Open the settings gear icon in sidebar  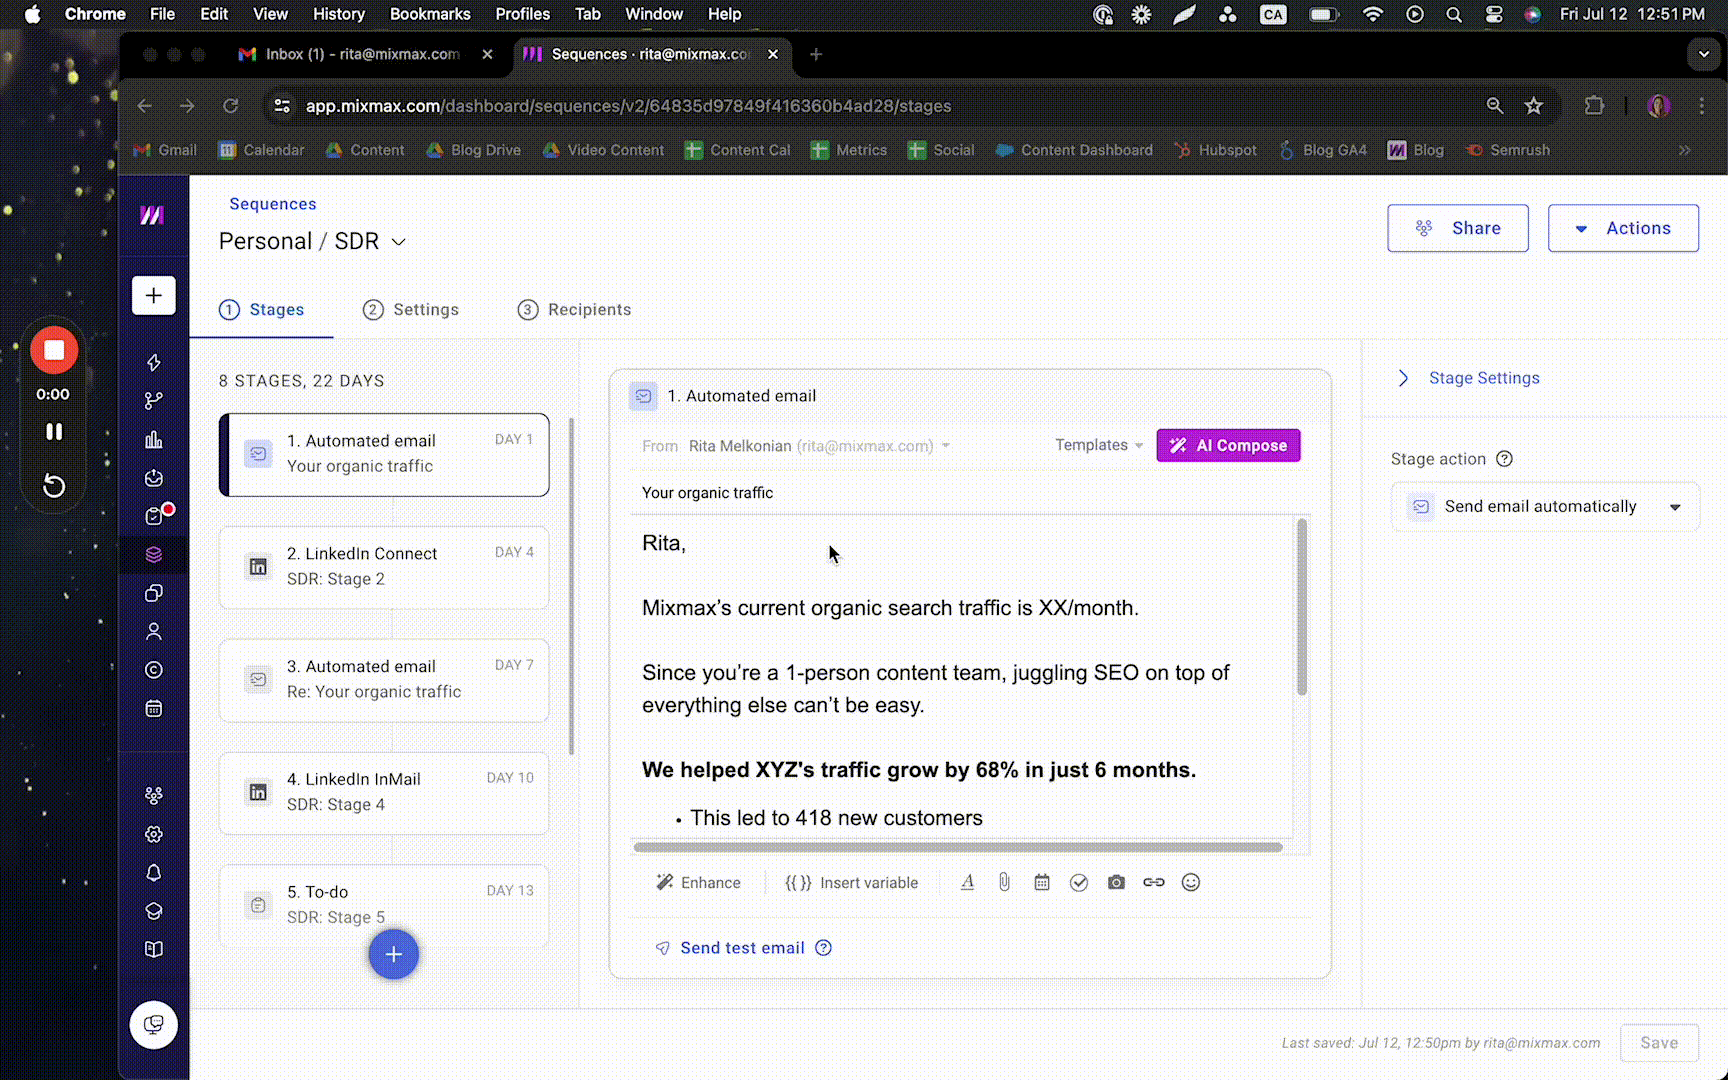(x=154, y=834)
